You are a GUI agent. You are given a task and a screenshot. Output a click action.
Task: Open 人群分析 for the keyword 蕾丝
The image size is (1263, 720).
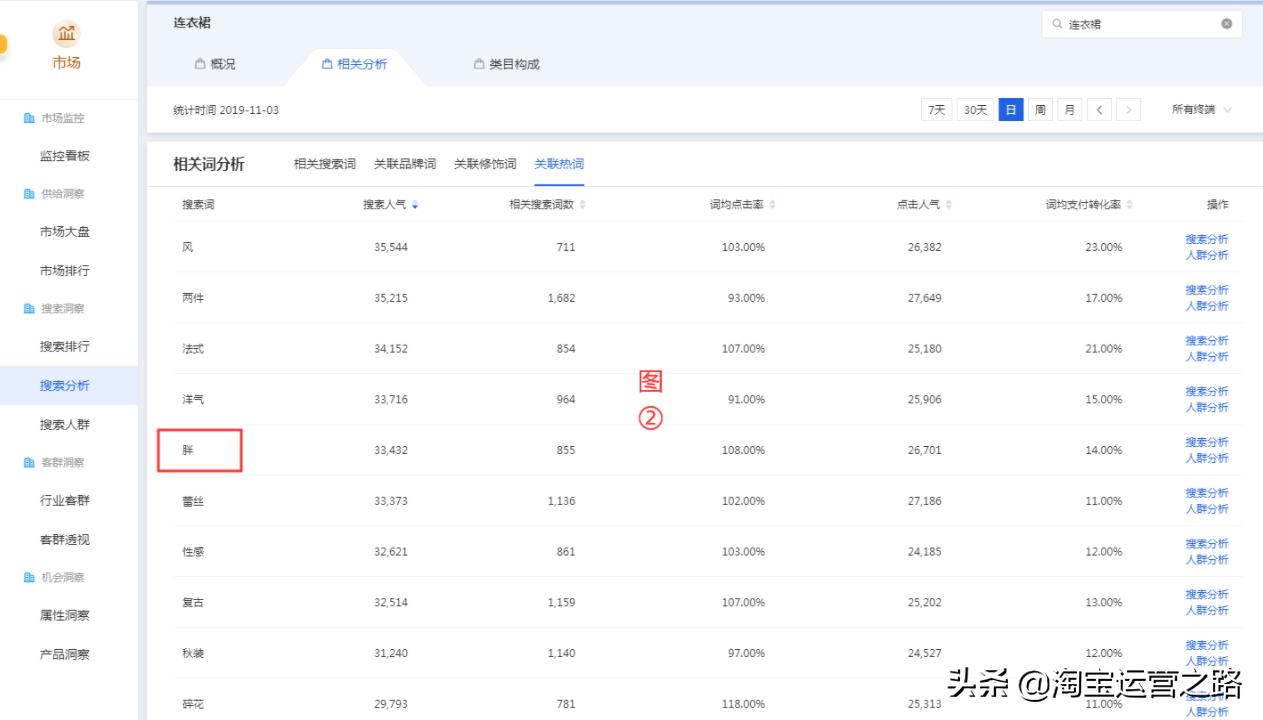pyautogui.click(x=1207, y=509)
